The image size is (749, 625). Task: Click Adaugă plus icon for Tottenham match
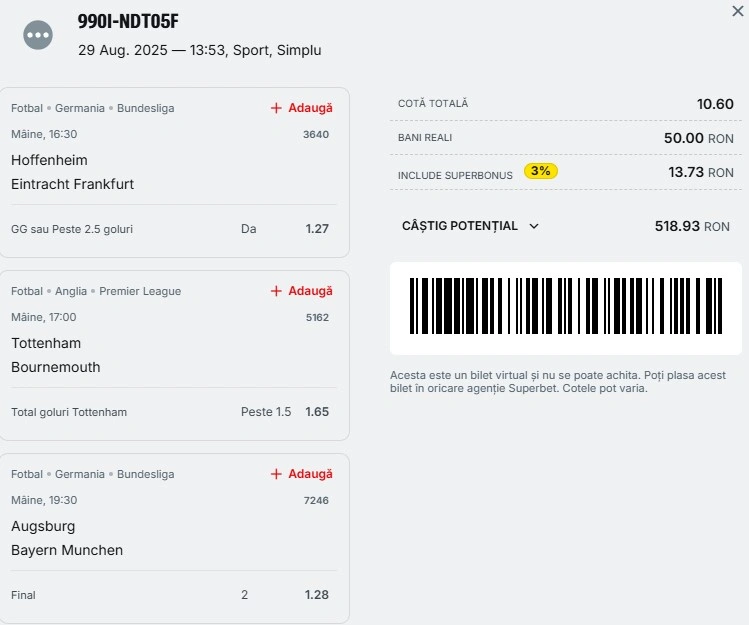(x=301, y=291)
